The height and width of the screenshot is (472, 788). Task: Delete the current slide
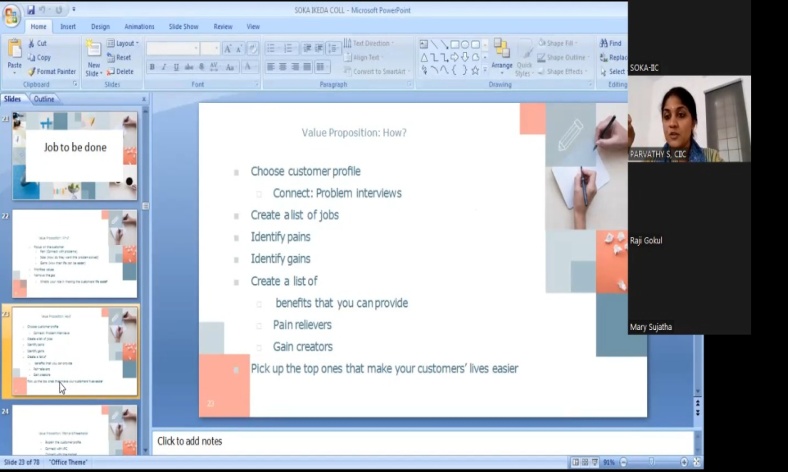click(x=120, y=72)
